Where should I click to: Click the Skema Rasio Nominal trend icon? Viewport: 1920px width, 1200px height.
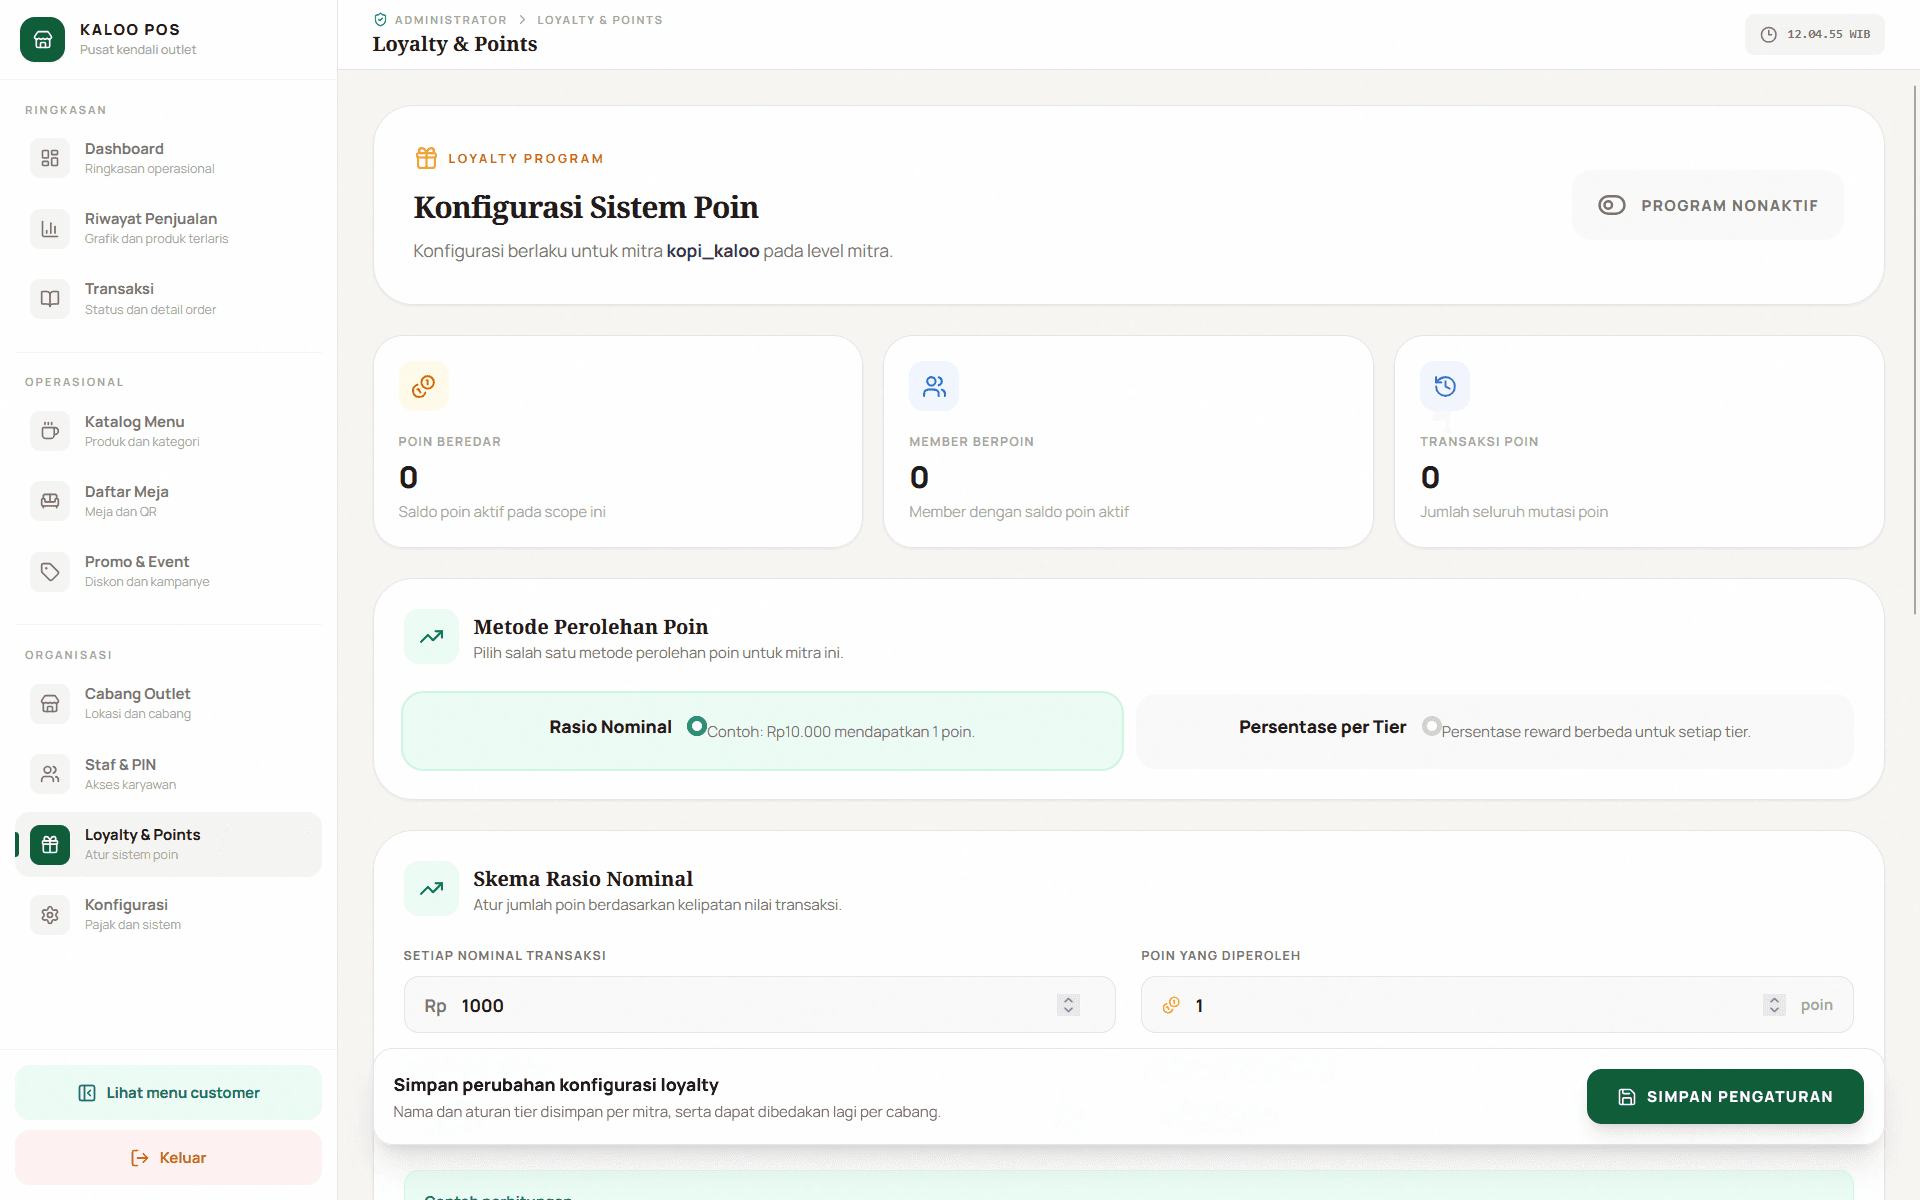(x=431, y=889)
